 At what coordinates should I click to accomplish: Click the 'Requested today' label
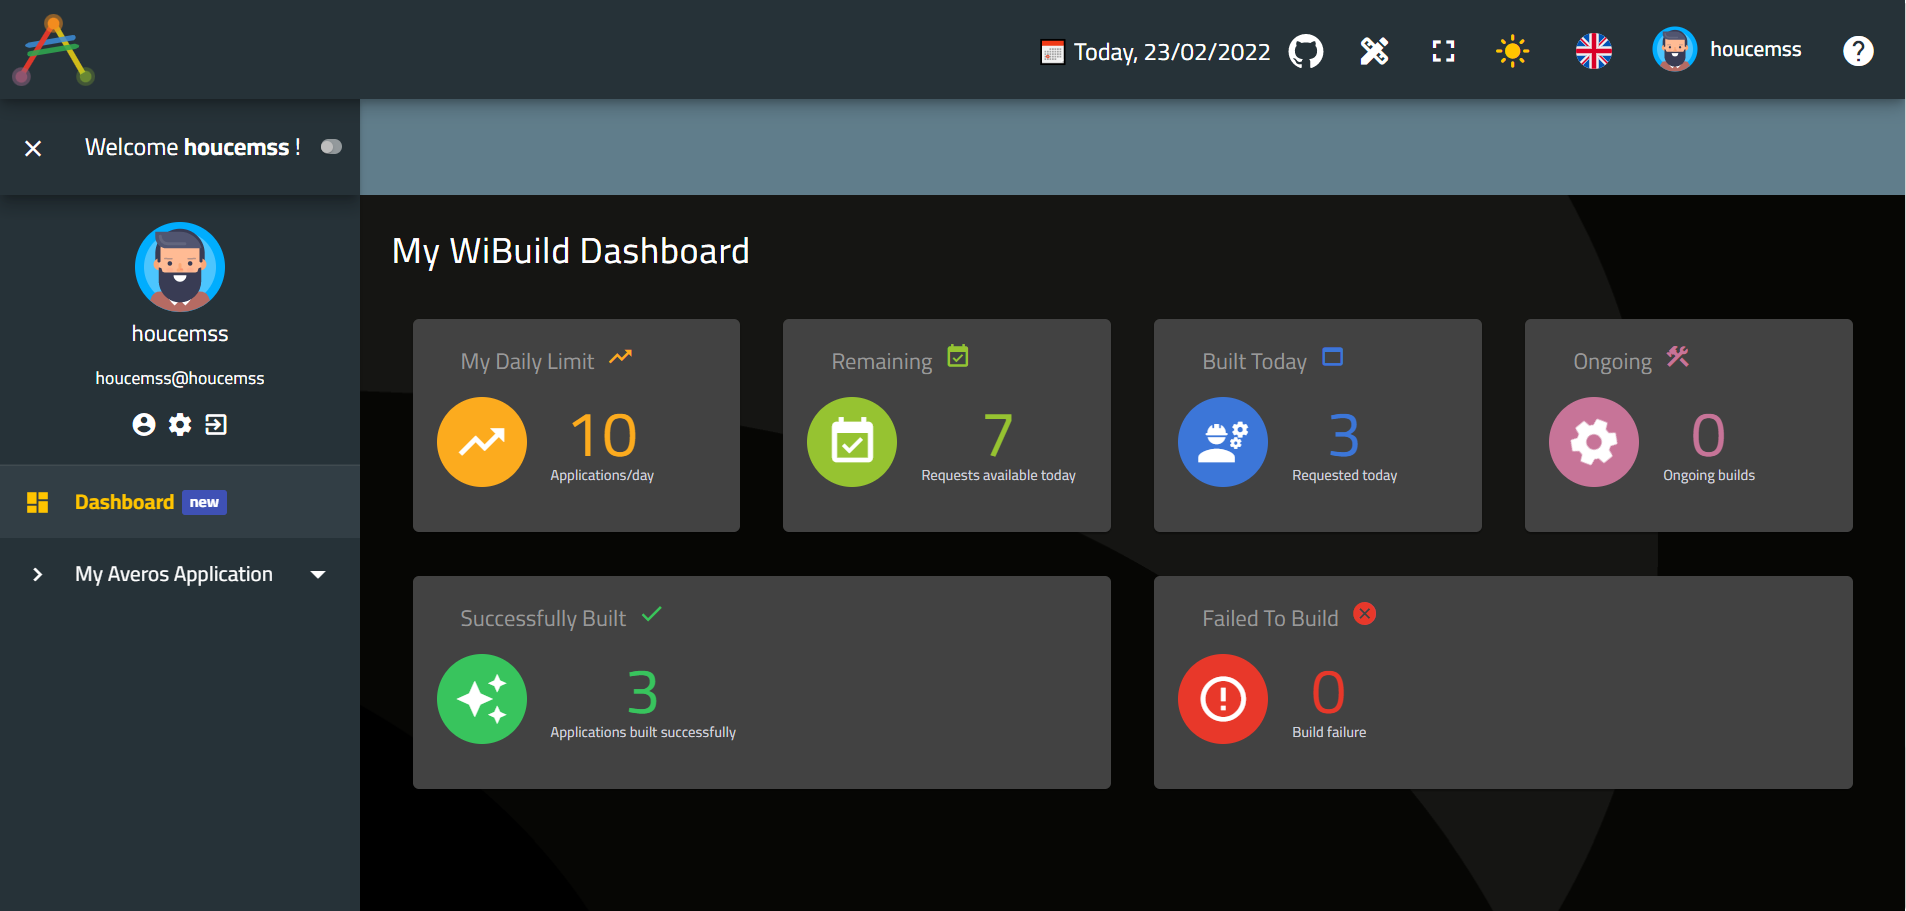tap(1345, 476)
